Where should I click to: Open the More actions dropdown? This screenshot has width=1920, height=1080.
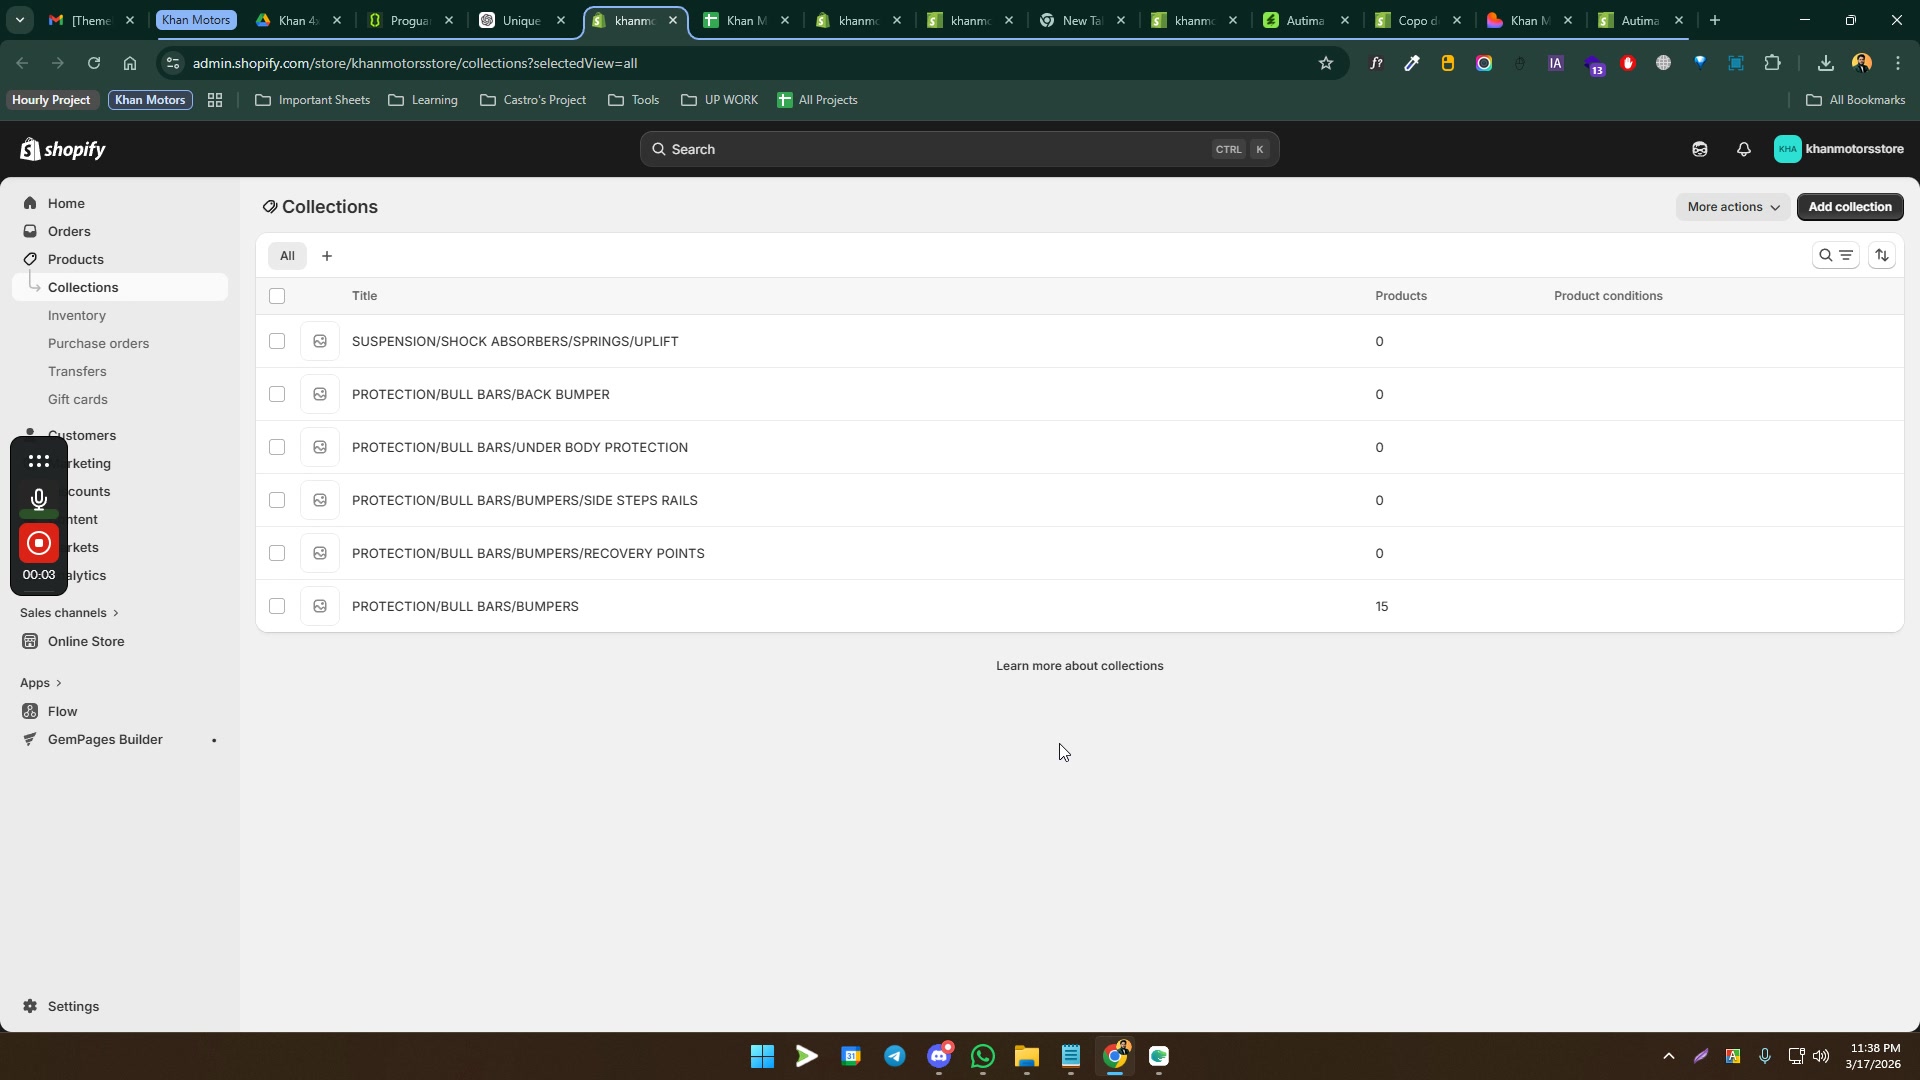tap(1732, 207)
